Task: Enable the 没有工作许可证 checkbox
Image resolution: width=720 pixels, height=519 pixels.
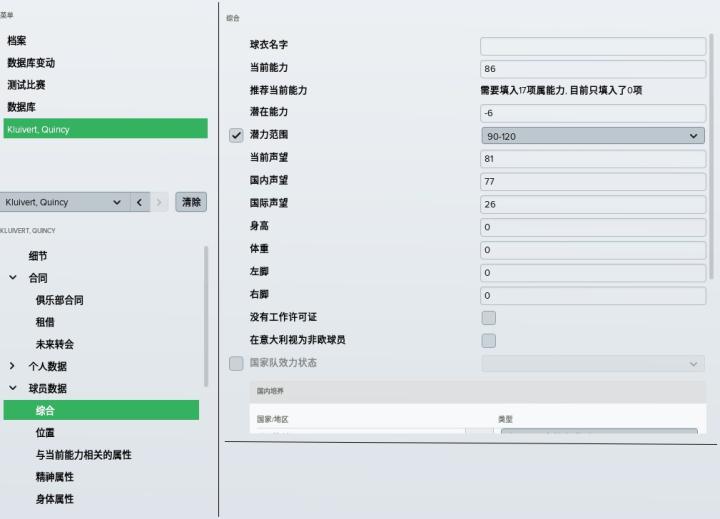Action: click(x=489, y=318)
